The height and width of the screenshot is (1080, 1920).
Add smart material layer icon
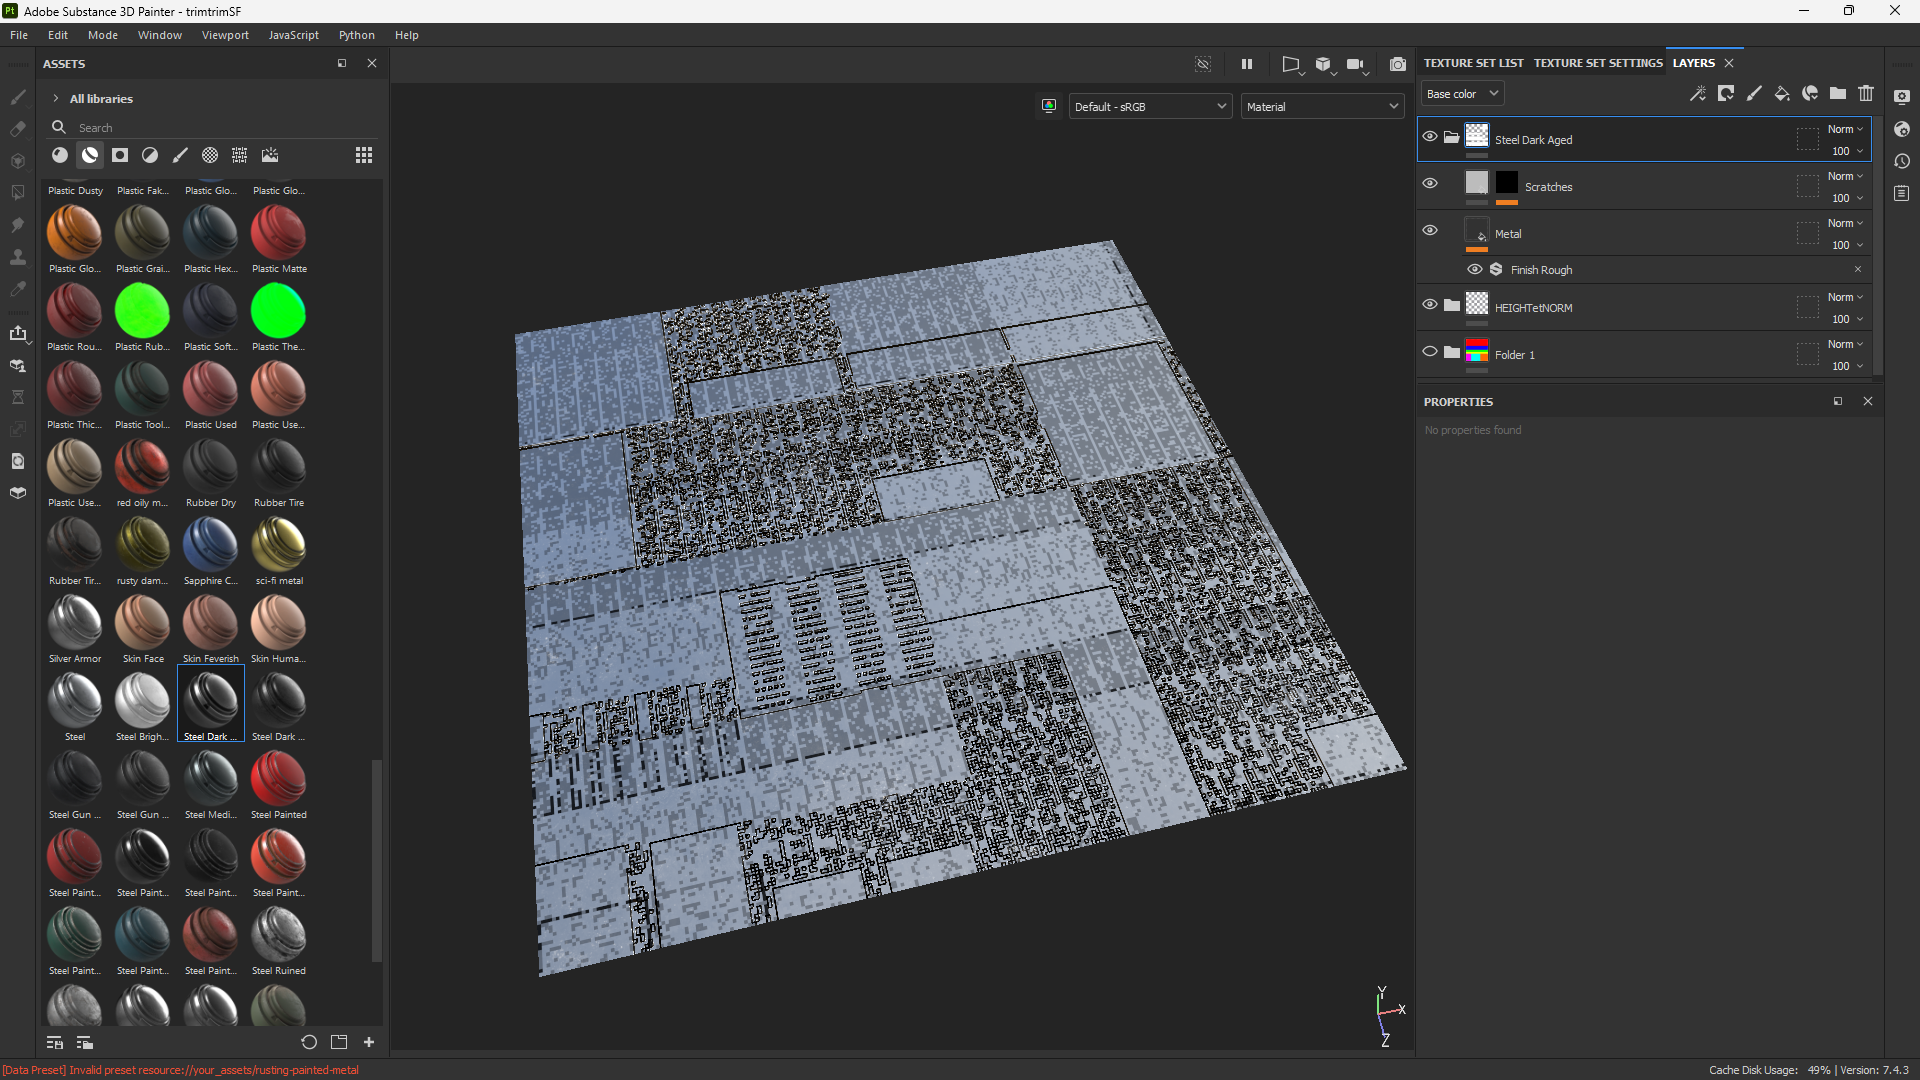(x=1810, y=93)
